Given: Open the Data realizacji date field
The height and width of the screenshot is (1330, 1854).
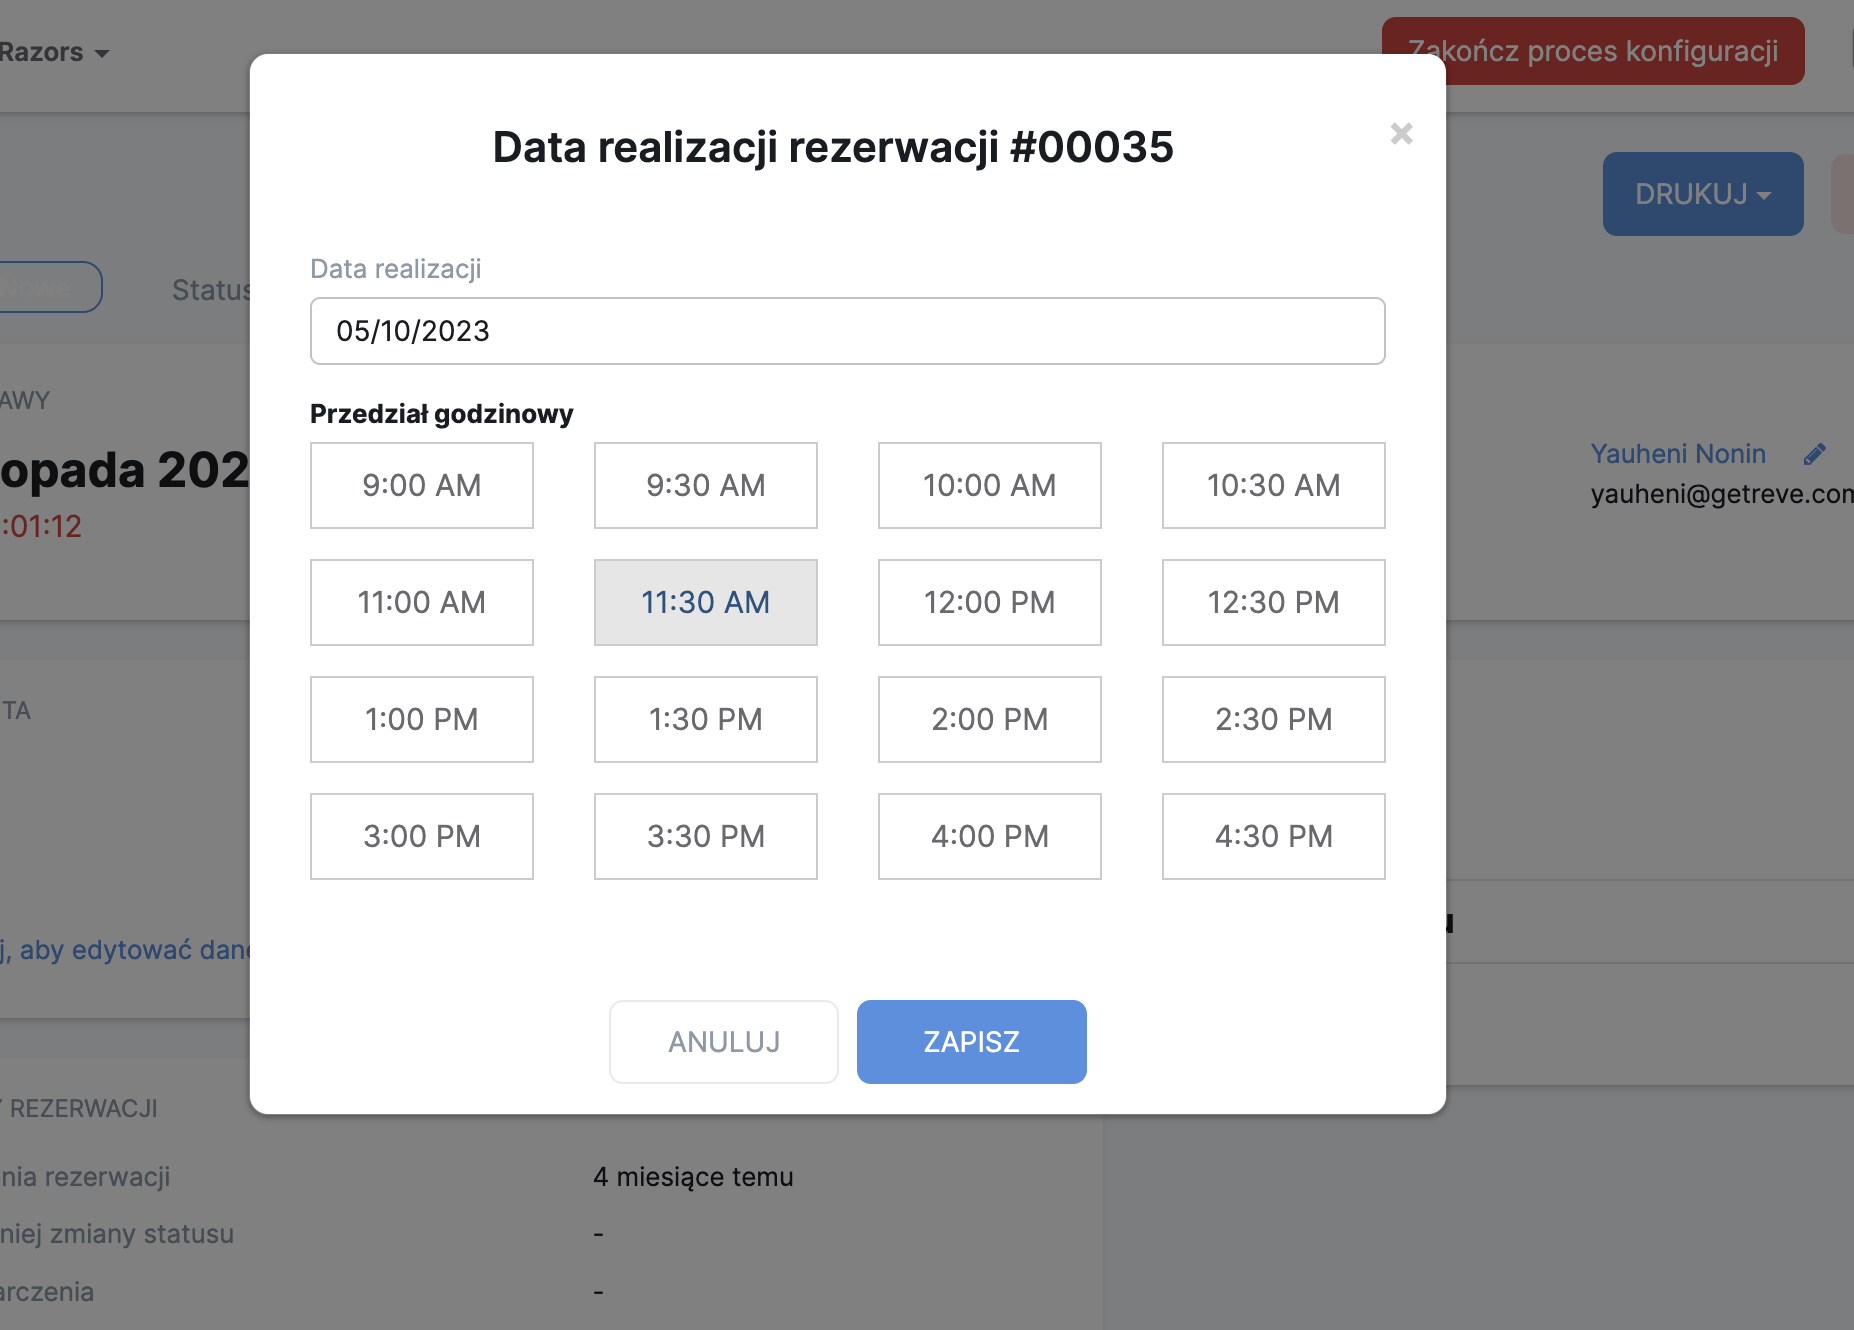Looking at the screenshot, I should (x=847, y=331).
